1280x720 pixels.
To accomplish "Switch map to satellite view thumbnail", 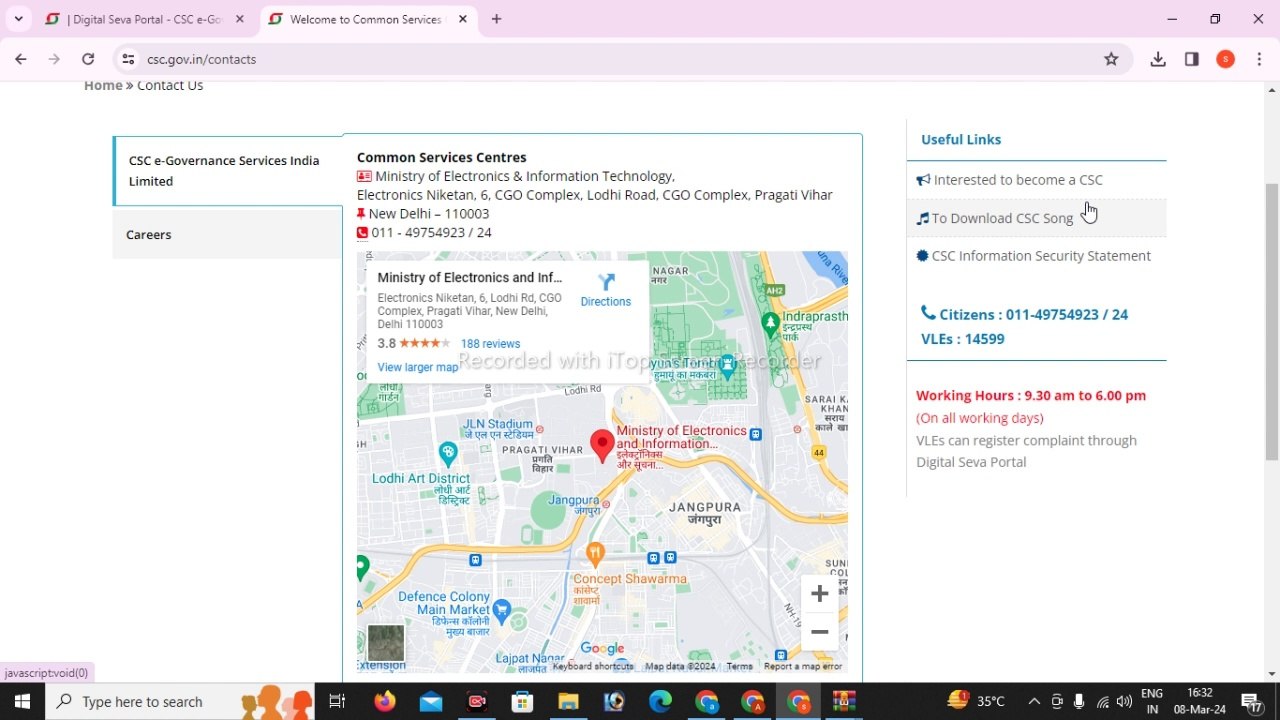I will coord(386,643).
